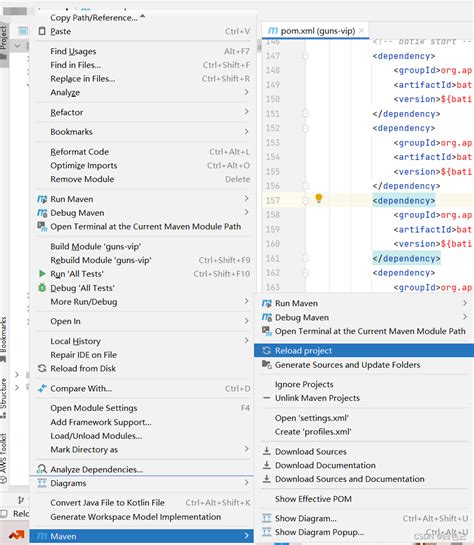Click the Compare With diff icon
This screenshot has height=545, width=474.
coord(42,388)
